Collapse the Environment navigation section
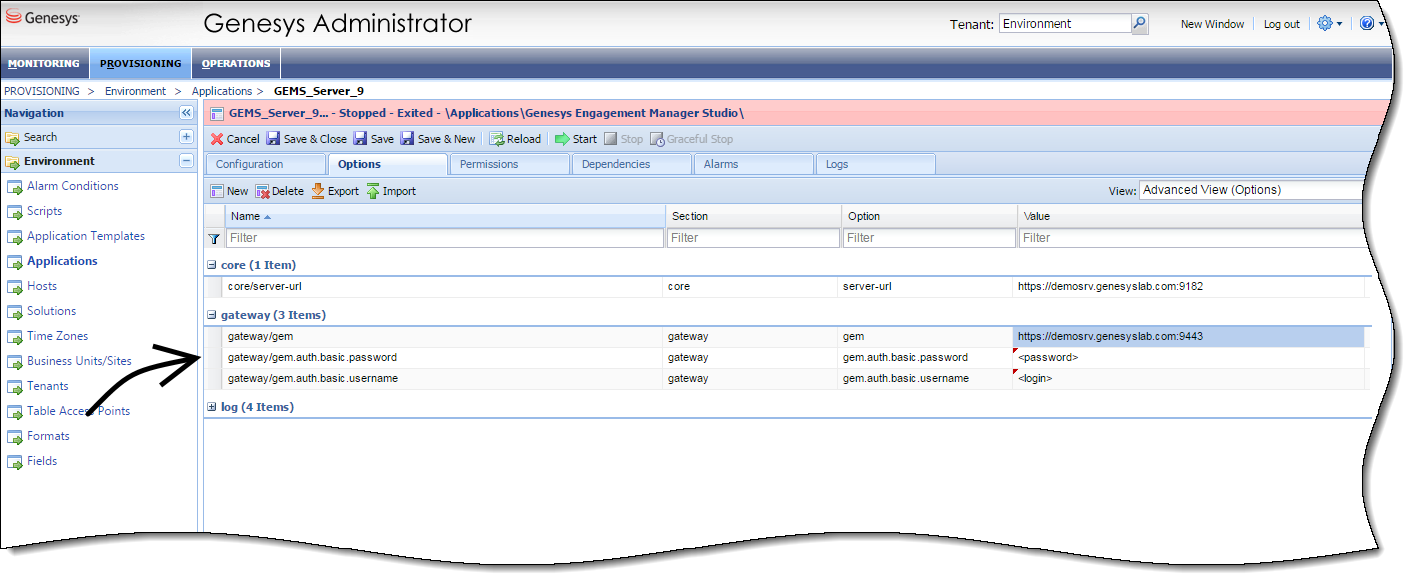 186,161
